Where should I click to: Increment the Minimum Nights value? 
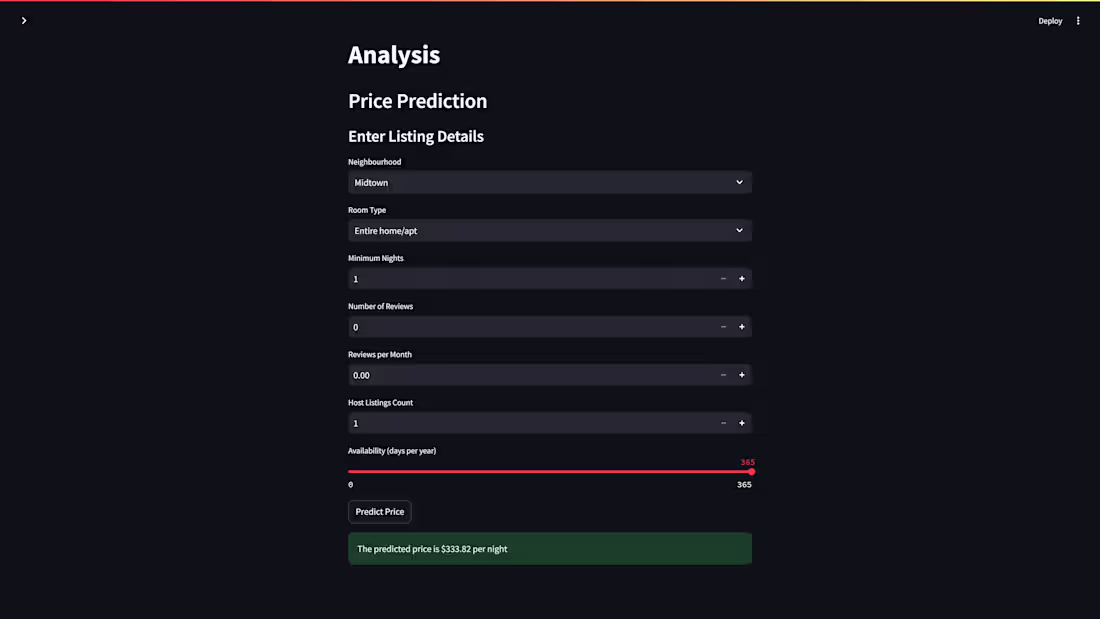coord(741,278)
